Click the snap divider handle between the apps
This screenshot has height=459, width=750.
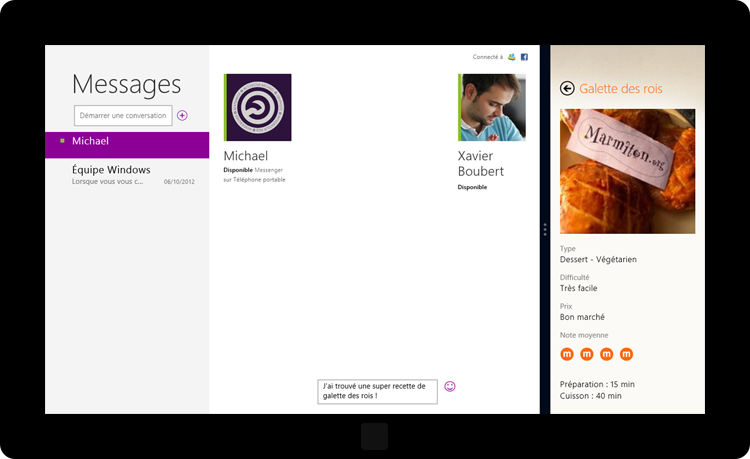tap(545, 230)
